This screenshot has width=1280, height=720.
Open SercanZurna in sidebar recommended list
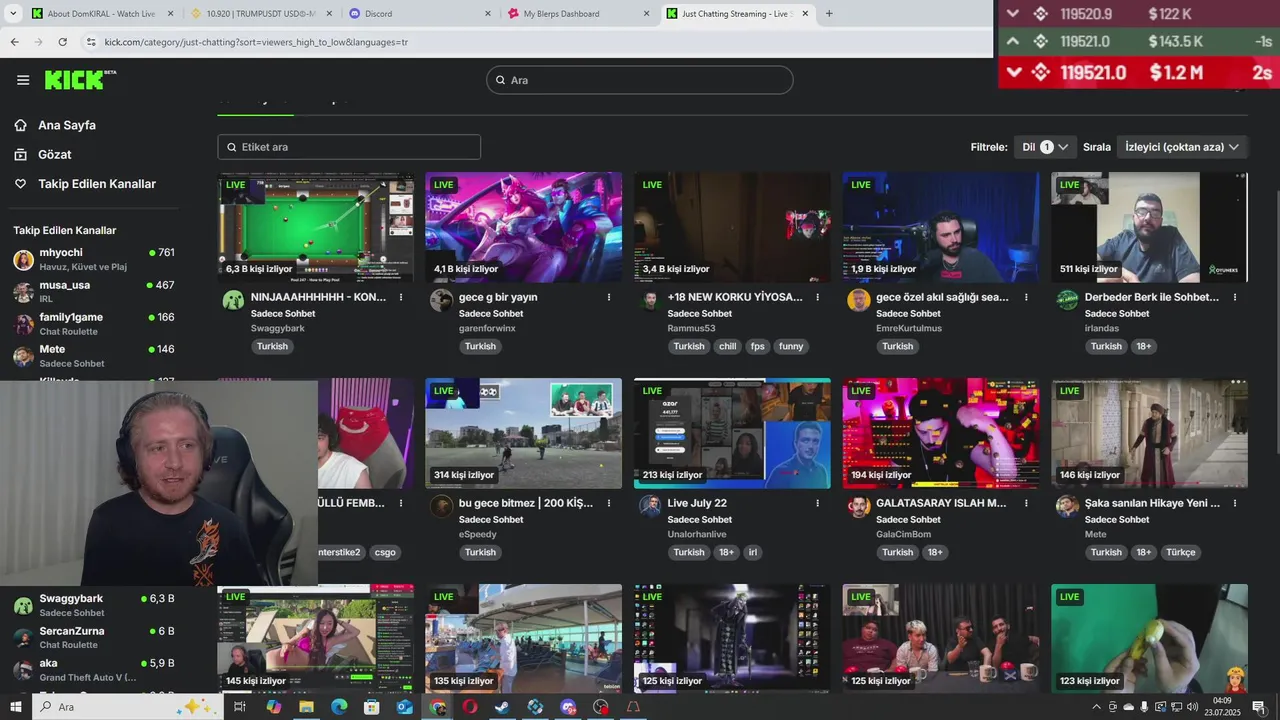94,637
